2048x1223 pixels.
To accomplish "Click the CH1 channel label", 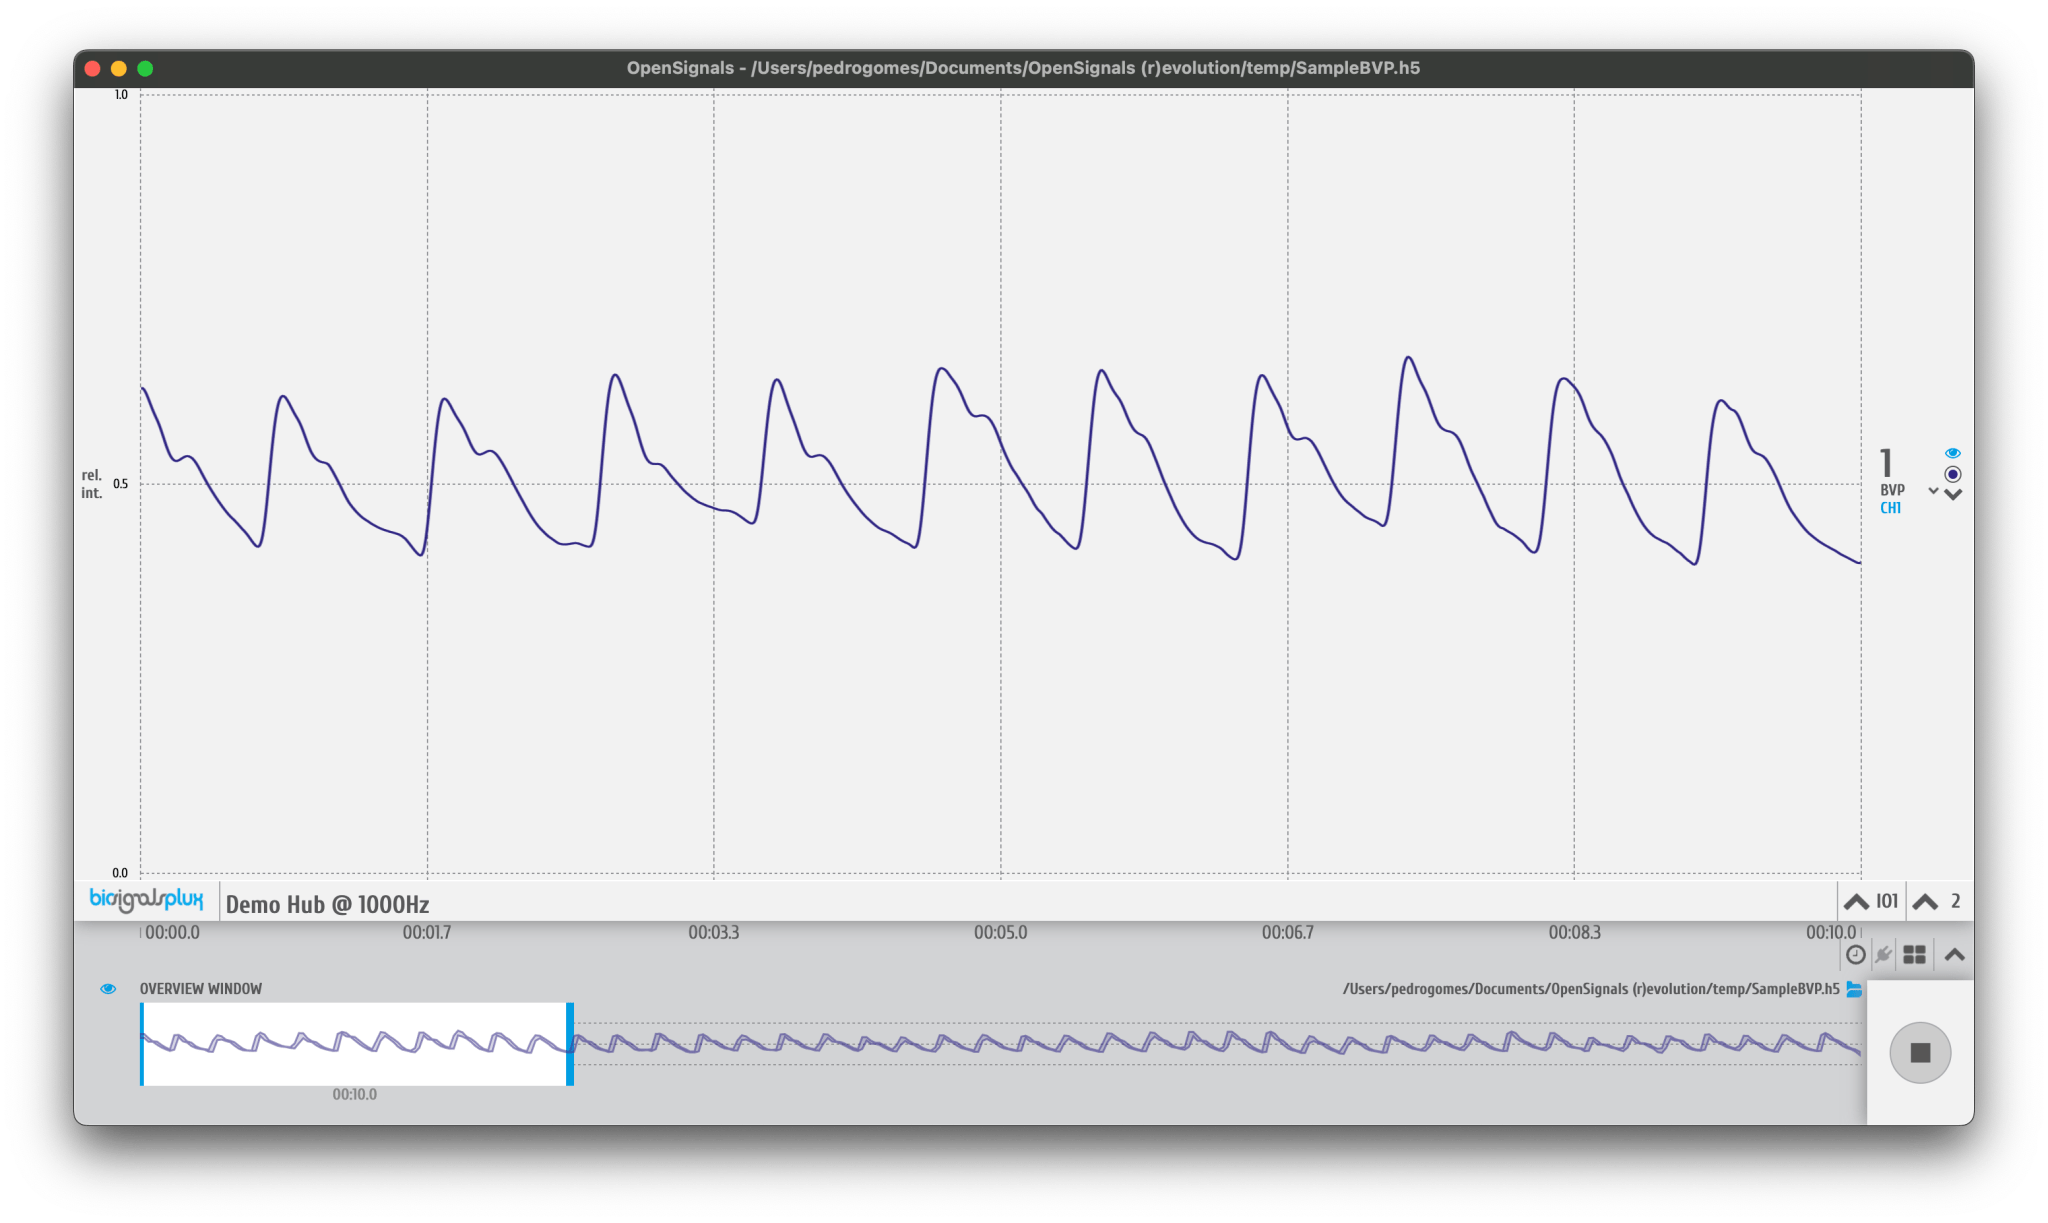I will [x=1890, y=506].
